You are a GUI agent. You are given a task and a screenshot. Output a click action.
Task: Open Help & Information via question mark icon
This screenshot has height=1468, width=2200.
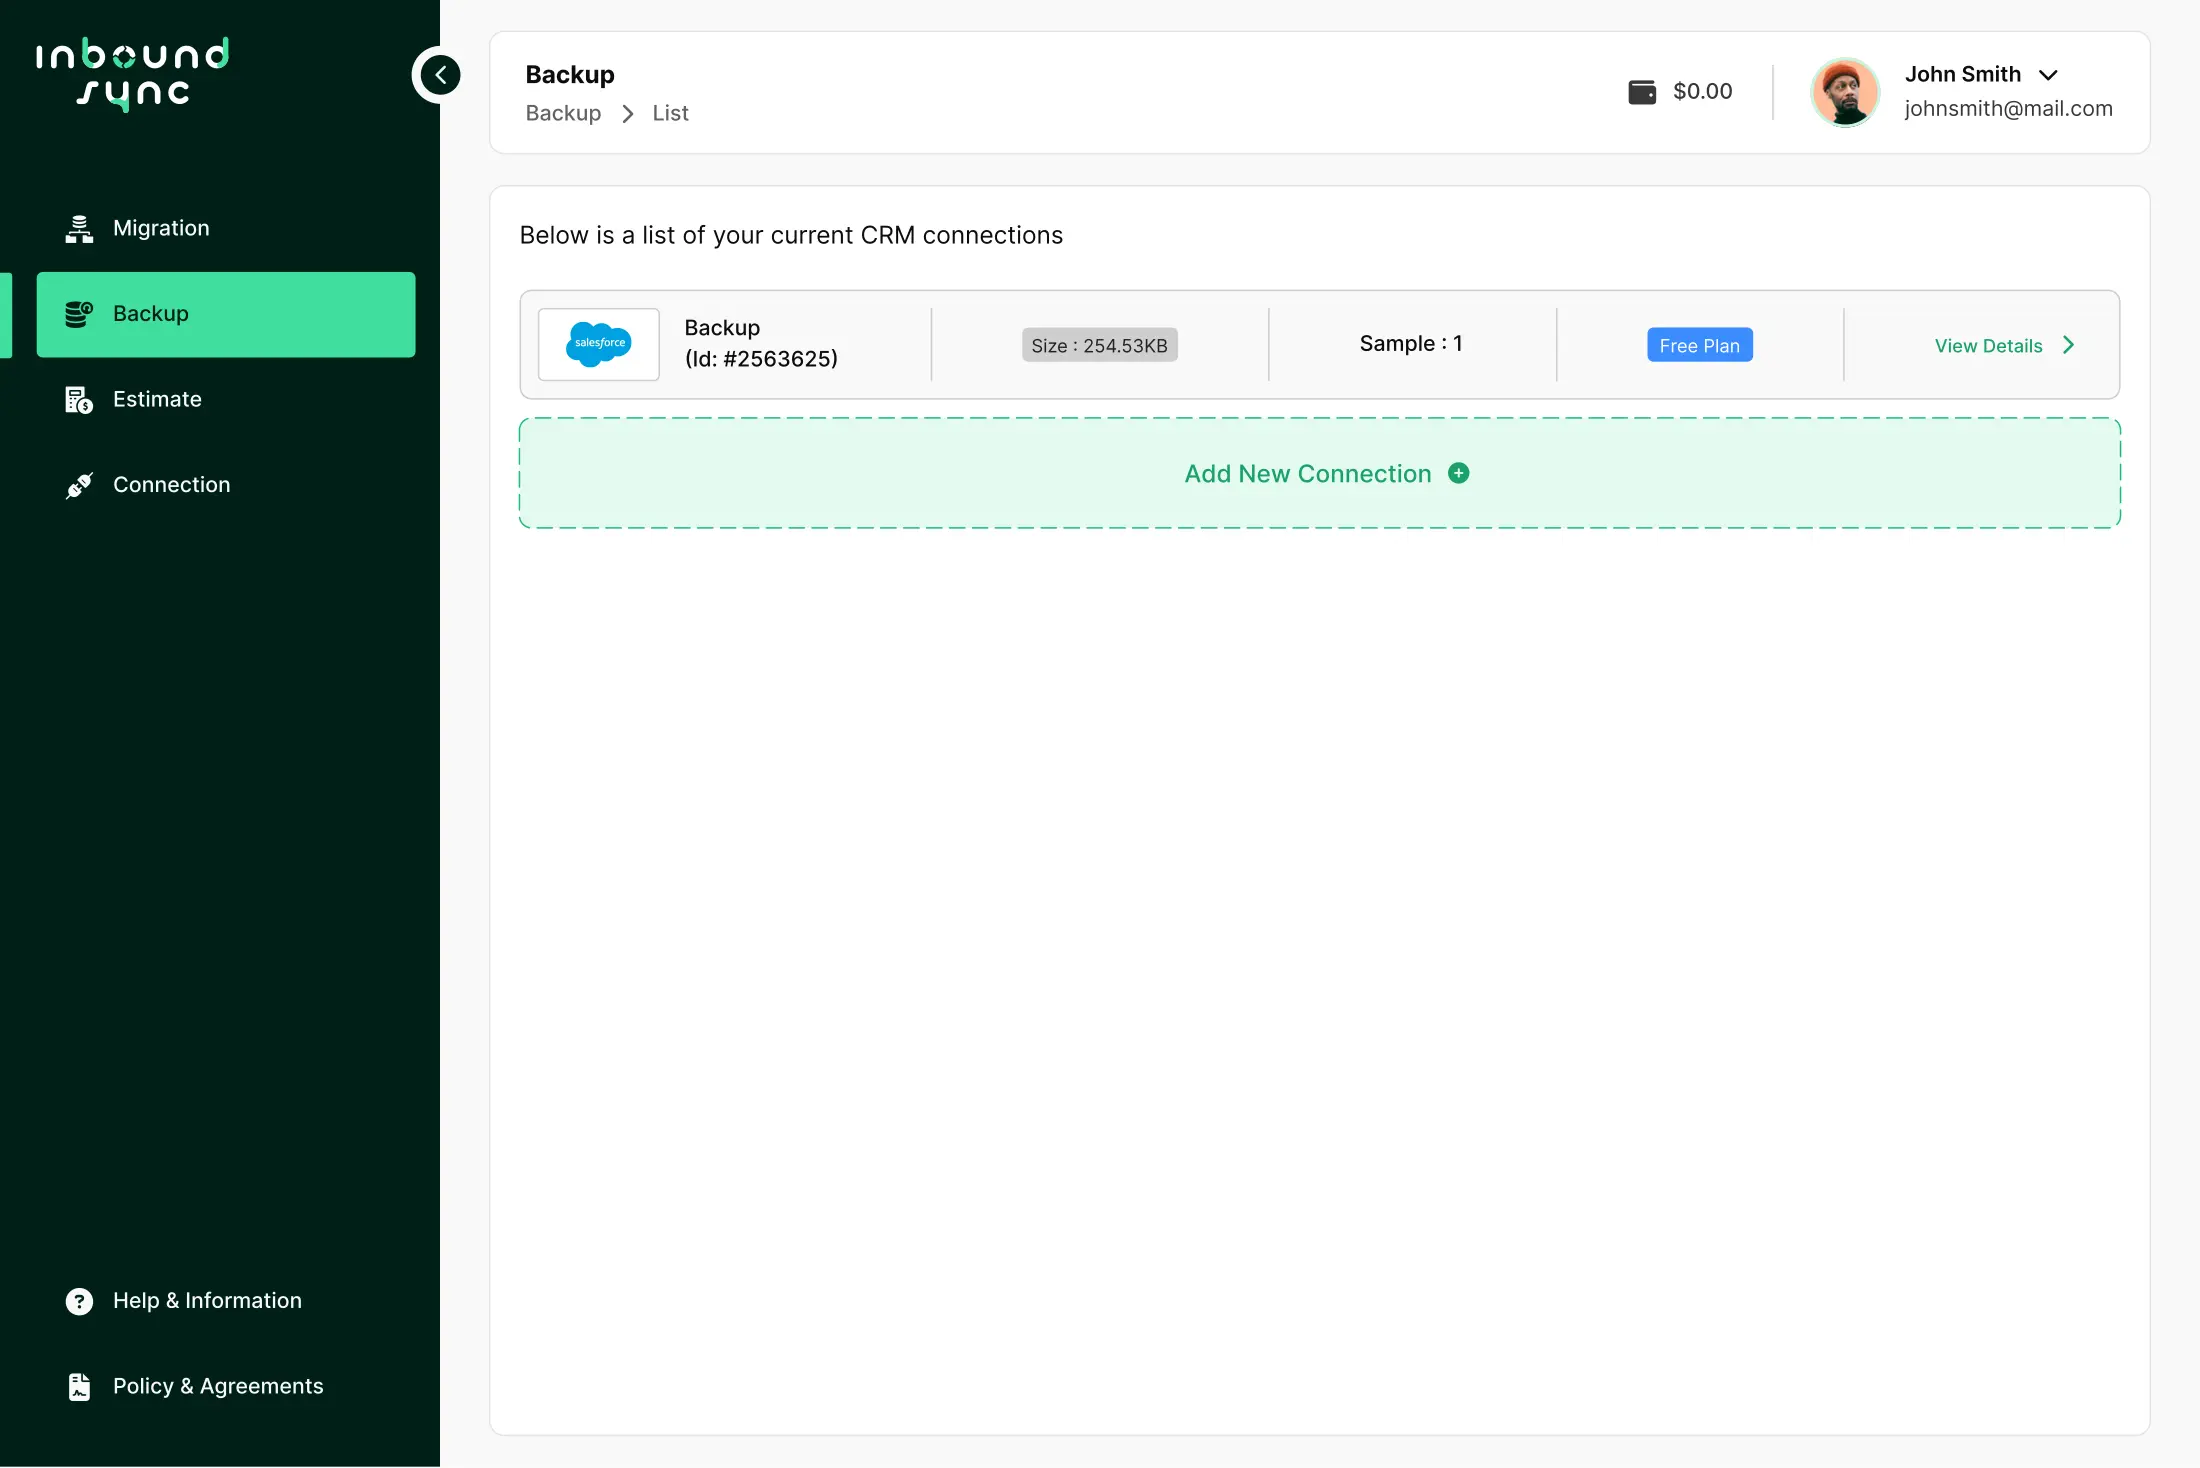point(79,1300)
